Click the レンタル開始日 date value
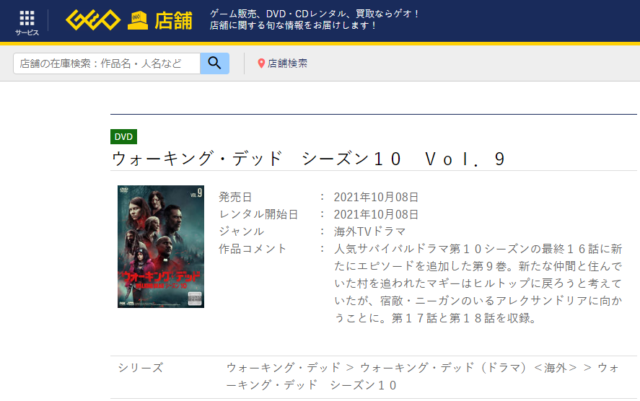Image resolution: width=640 pixels, height=401 pixels. coord(376,214)
